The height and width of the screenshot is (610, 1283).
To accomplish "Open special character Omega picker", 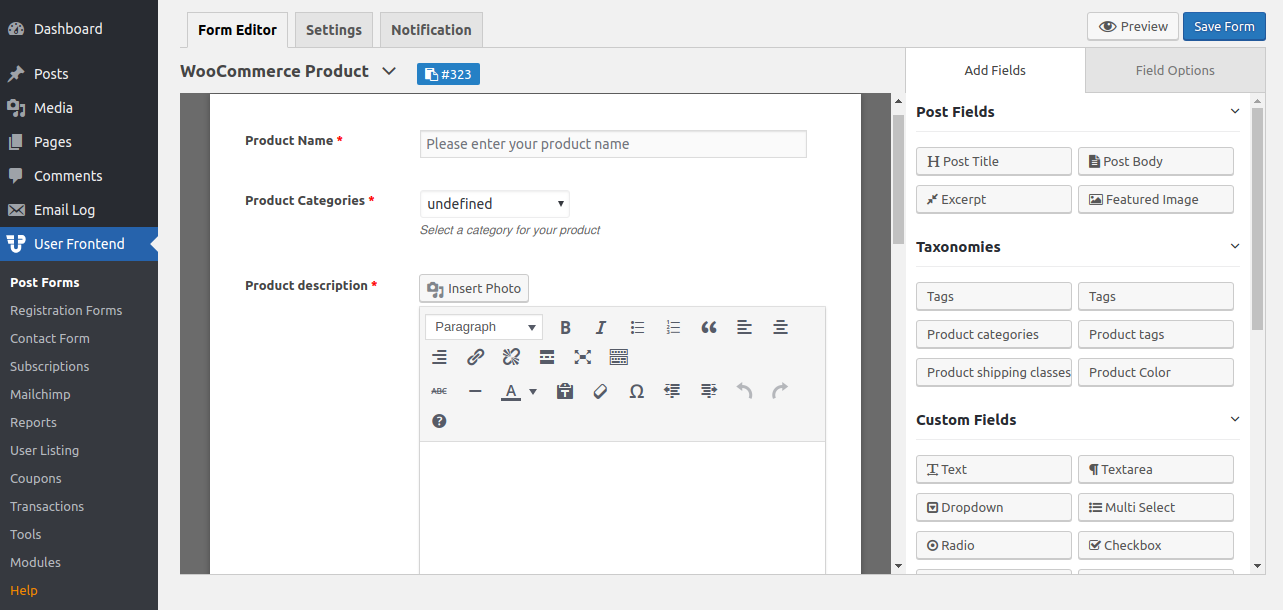I will coord(636,391).
